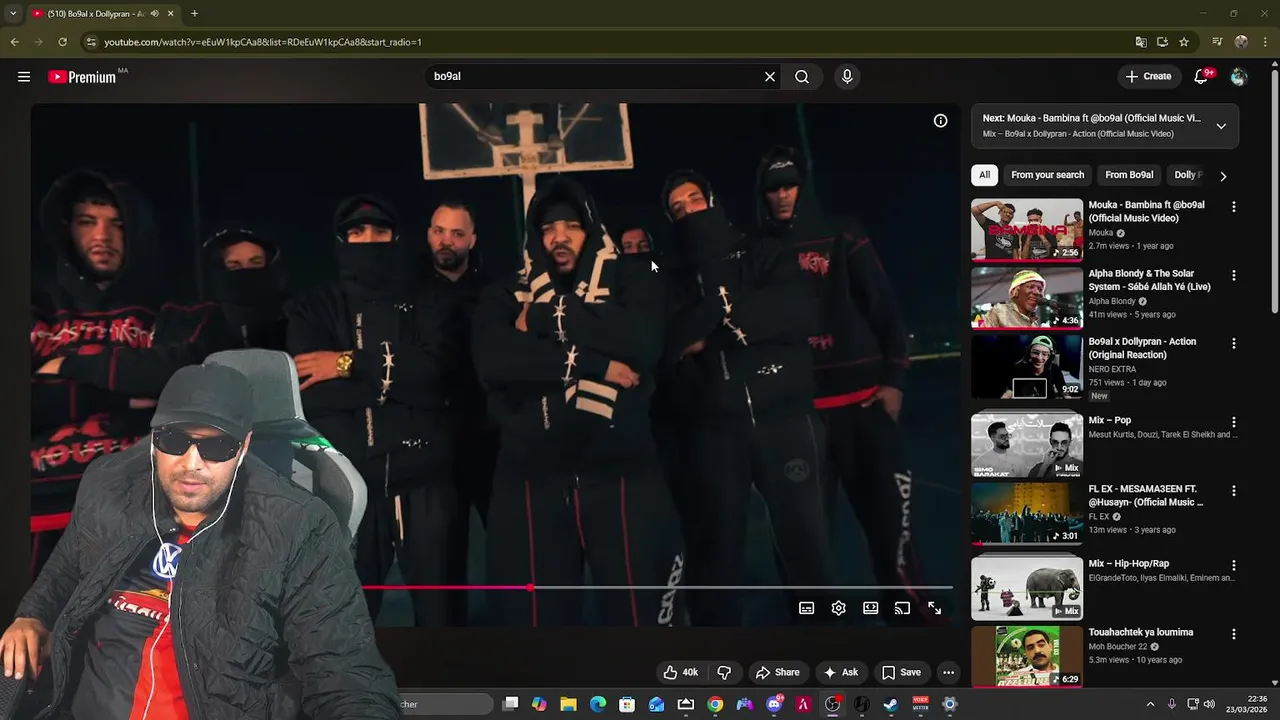Click the Next Mouka Bambina header text
1280x720 pixels.
[1092, 118]
